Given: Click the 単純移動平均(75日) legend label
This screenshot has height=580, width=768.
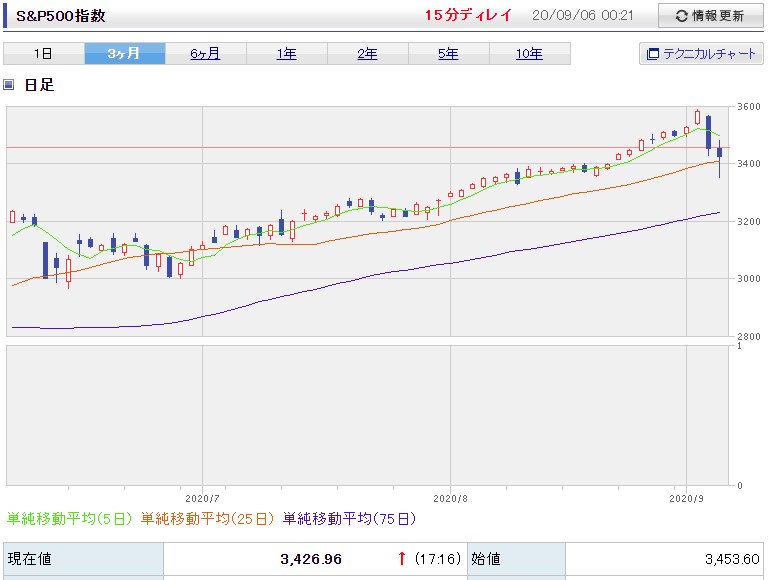Looking at the screenshot, I should tap(349, 518).
